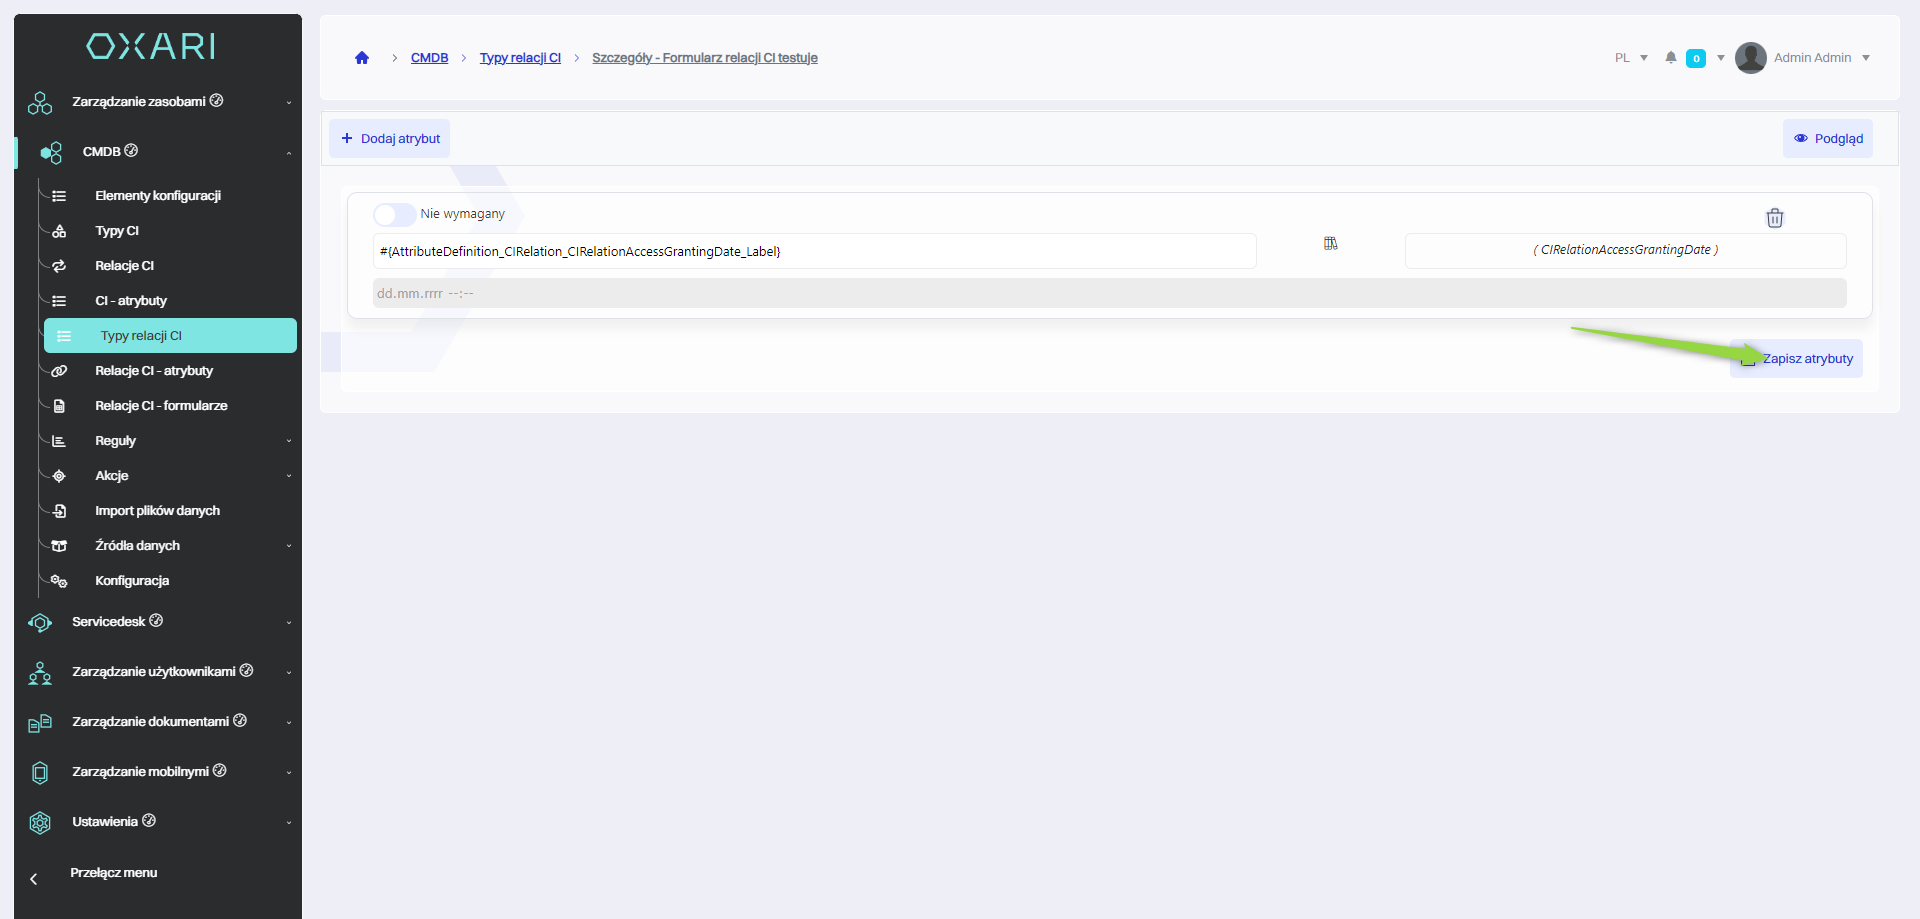Open Elementy konfiguracji in sidebar
Image resolution: width=1920 pixels, height=919 pixels.
(x=157, y=196)
